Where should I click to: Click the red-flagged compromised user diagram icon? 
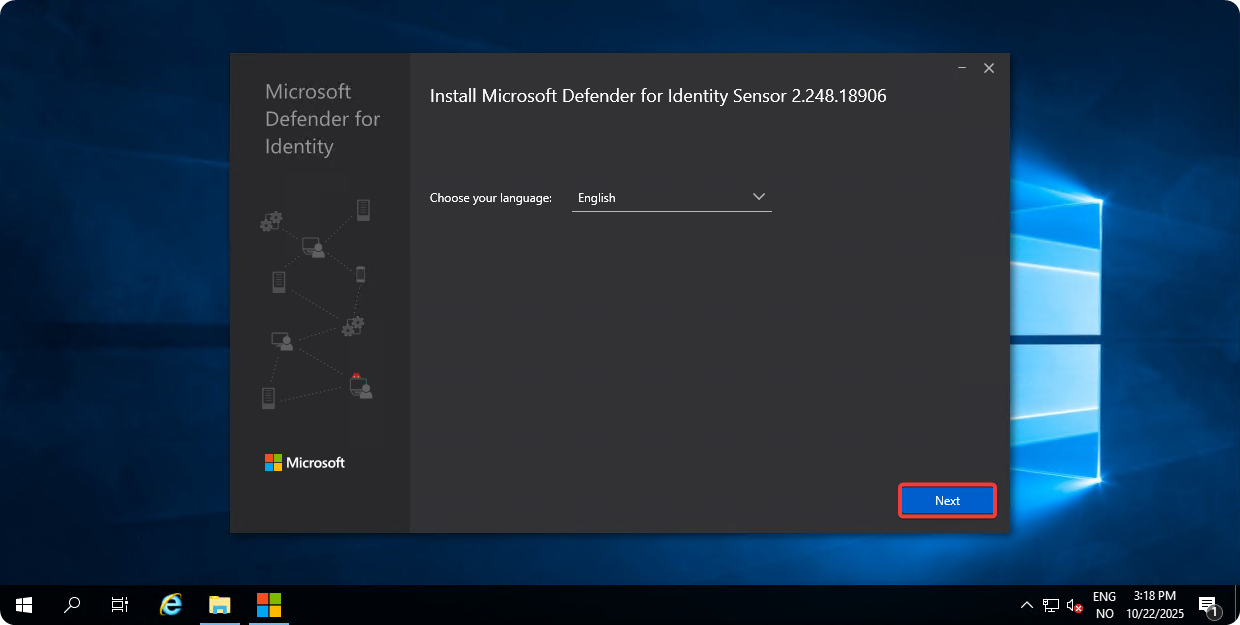pos(360,385)
